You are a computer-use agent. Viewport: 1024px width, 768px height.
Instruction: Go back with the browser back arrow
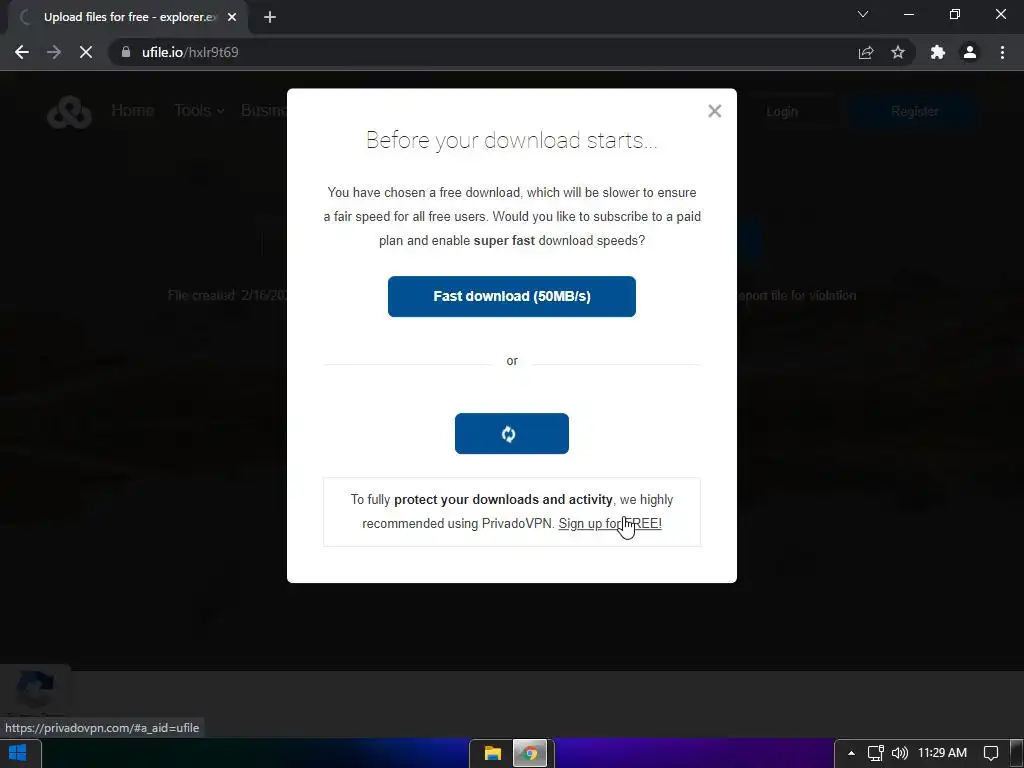click(22, 52)
